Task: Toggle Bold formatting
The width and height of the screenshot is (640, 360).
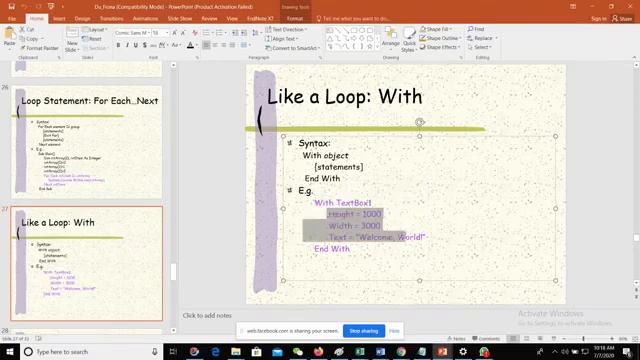Action: click(118, 45)
